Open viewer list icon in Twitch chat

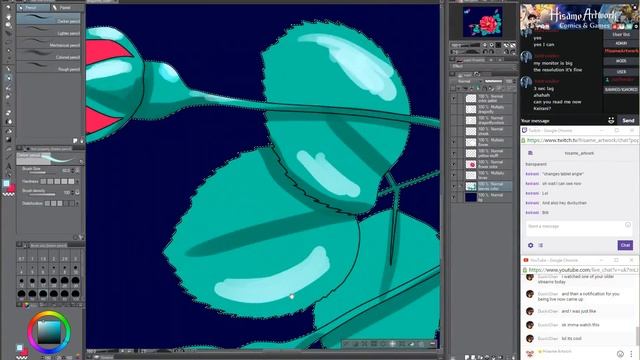[541, 245]
